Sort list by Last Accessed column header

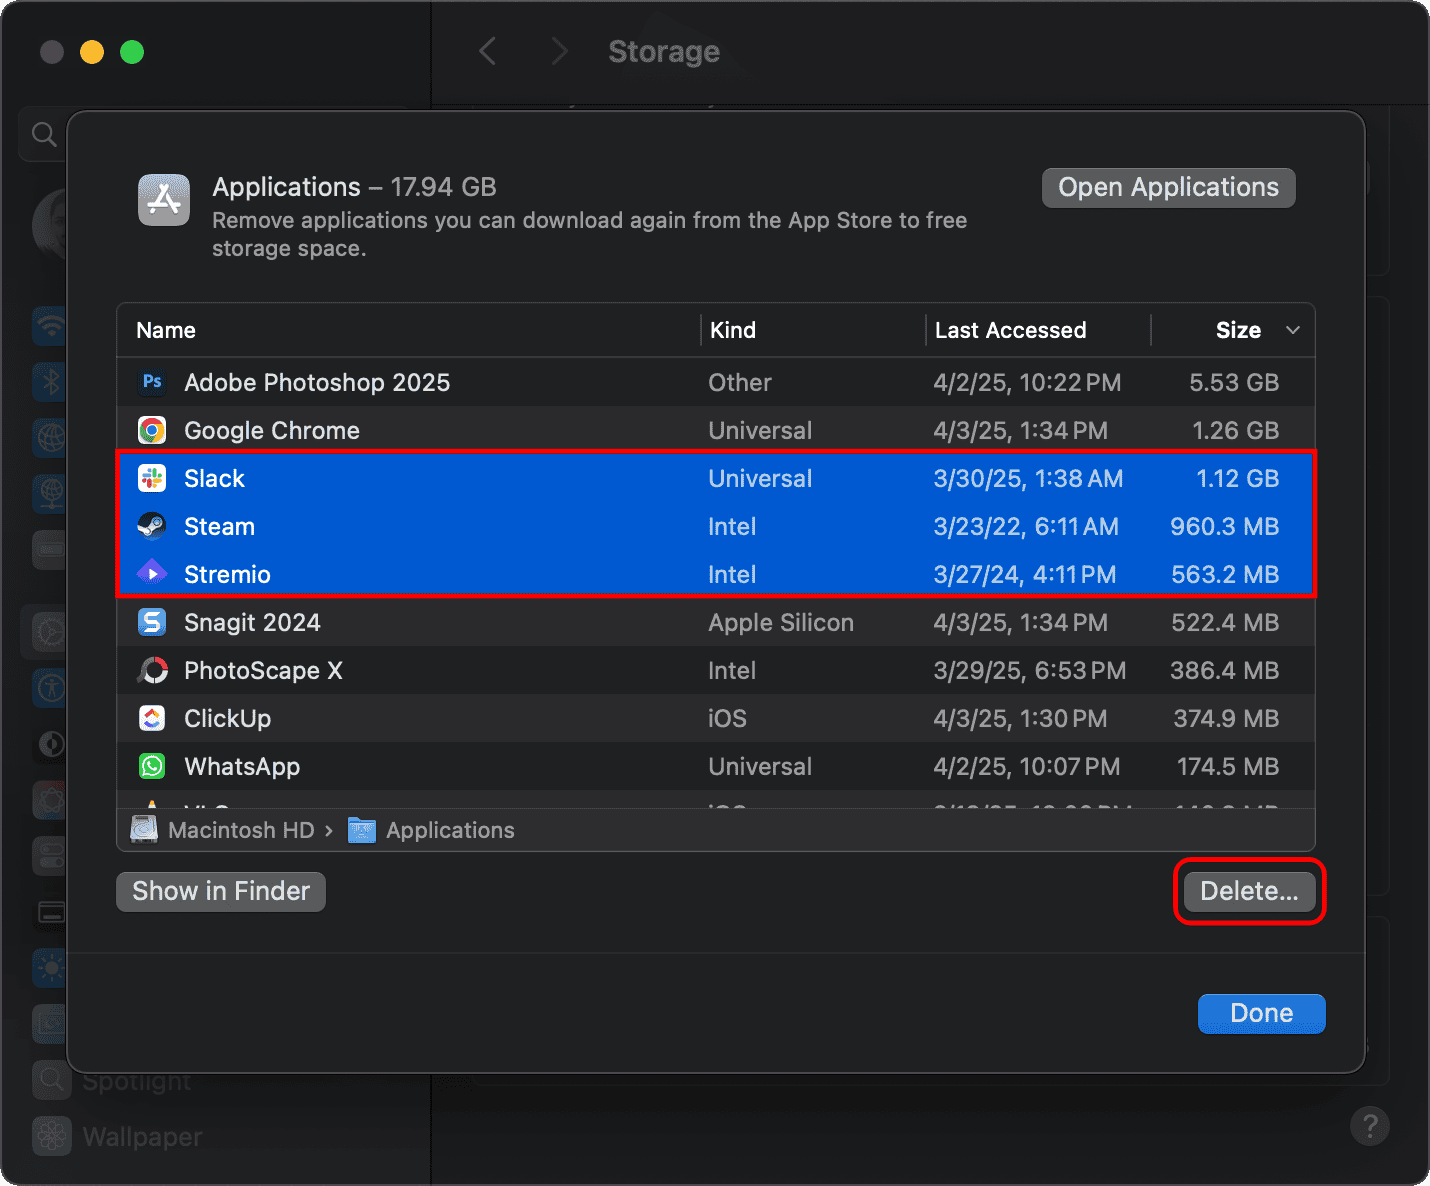1010,330
